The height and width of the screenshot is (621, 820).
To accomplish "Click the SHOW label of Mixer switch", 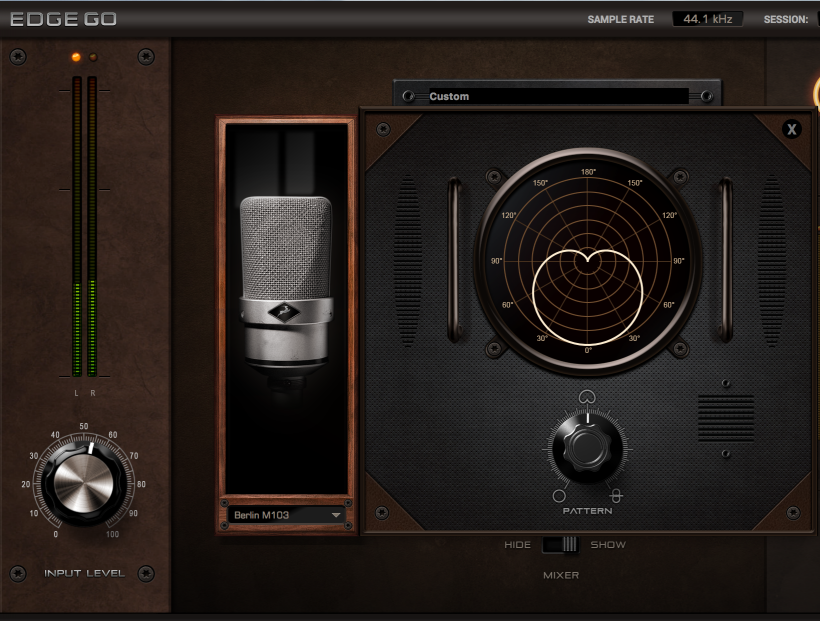I will 608,545.
